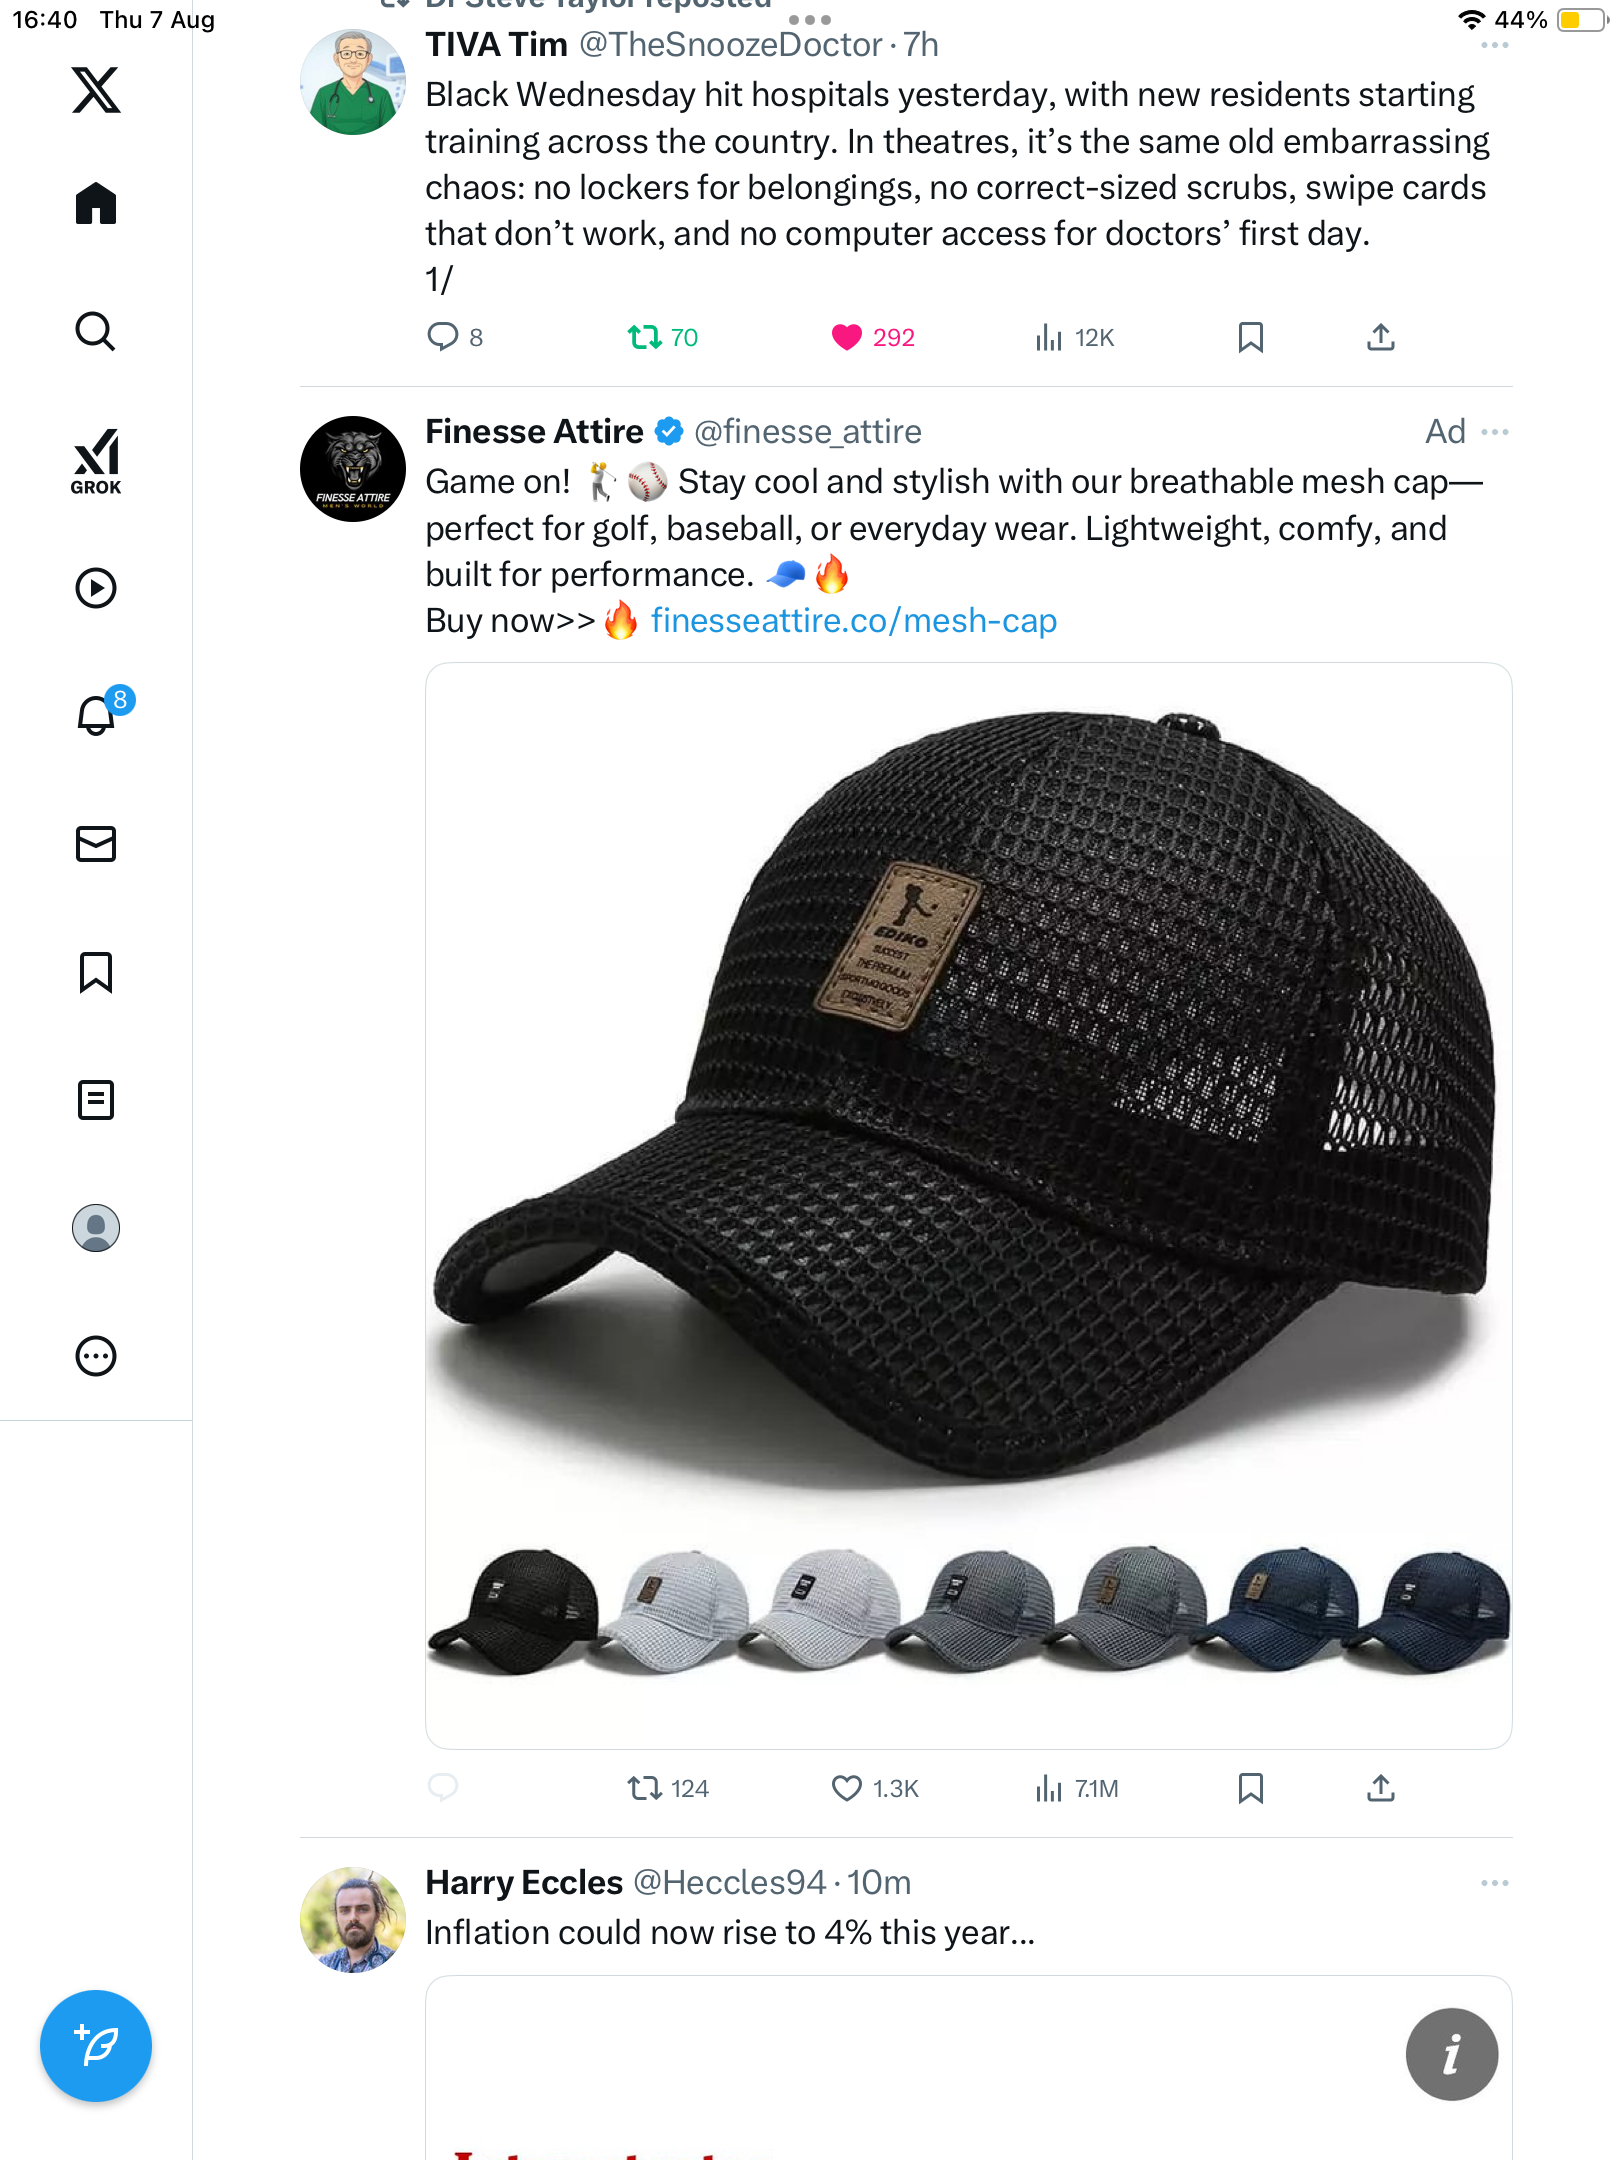1620x2160 pixels.
Task: Open more options on Finesse Attire ad
Action: coord(1494,432)
